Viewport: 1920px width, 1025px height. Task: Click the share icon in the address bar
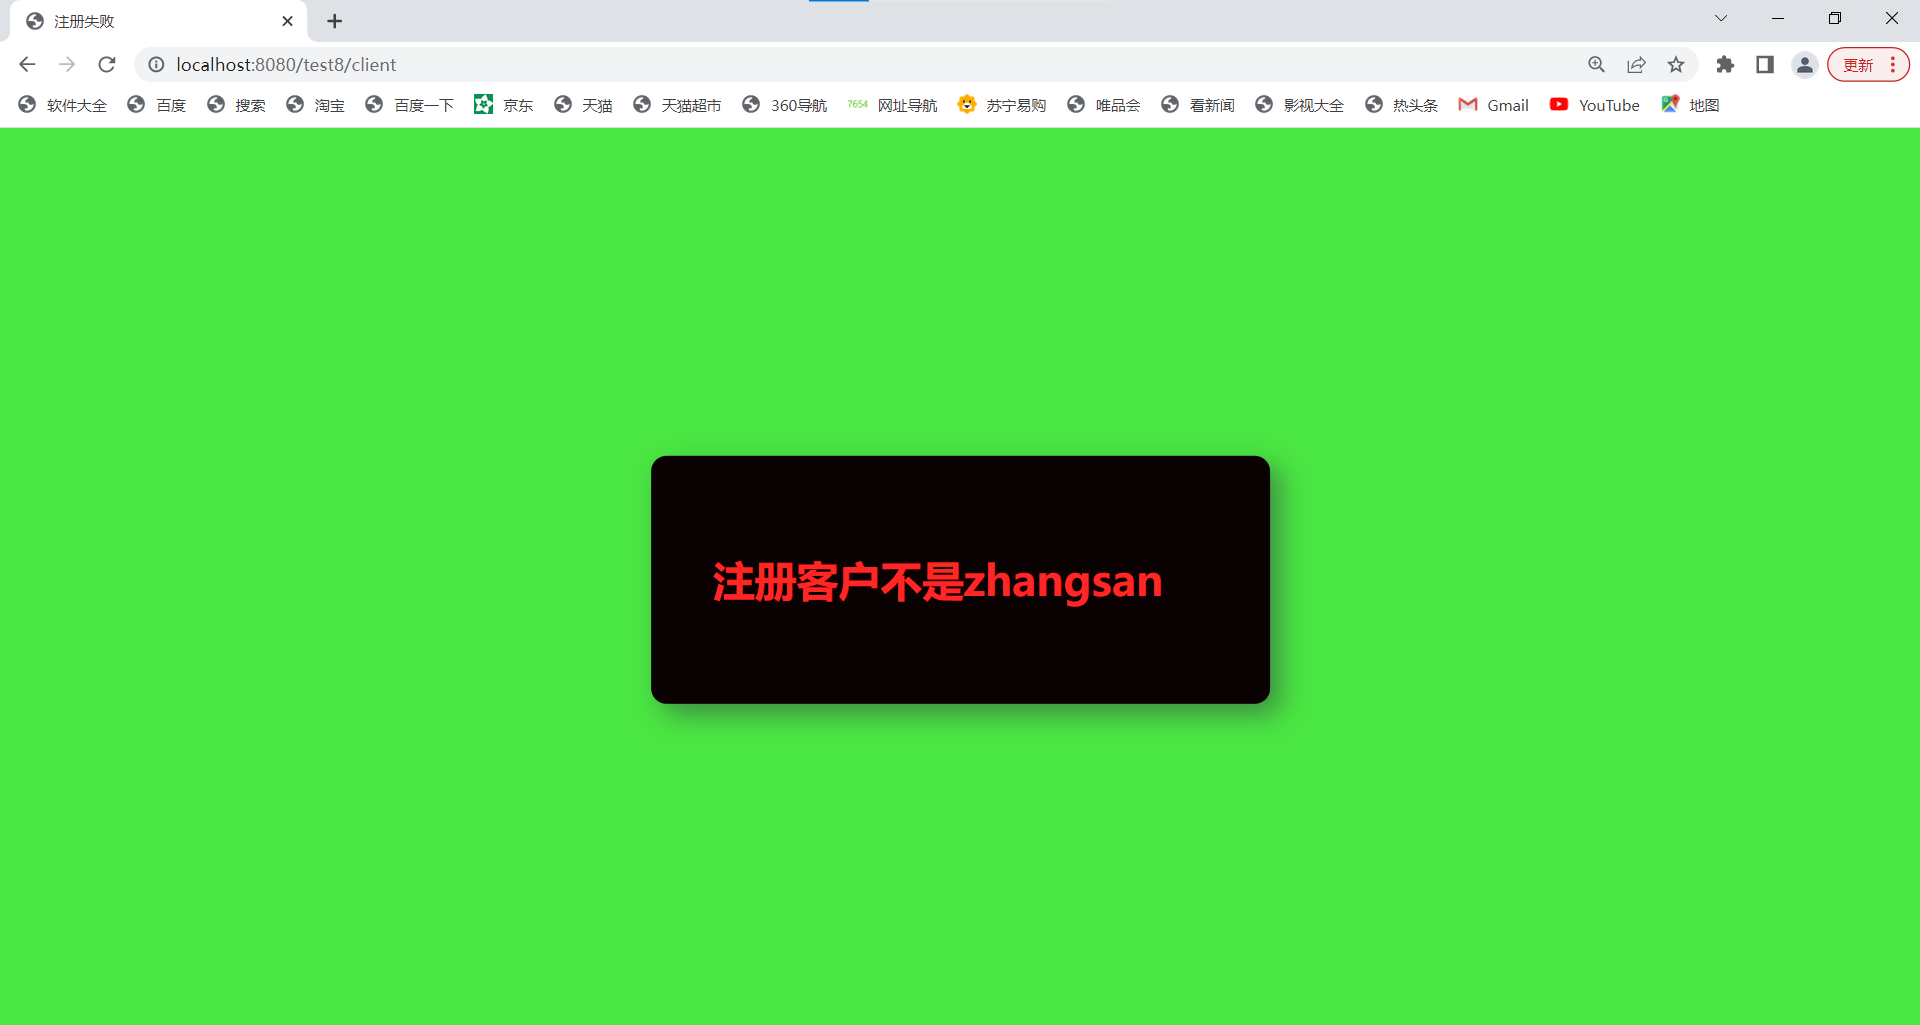tap(1637, 64)
